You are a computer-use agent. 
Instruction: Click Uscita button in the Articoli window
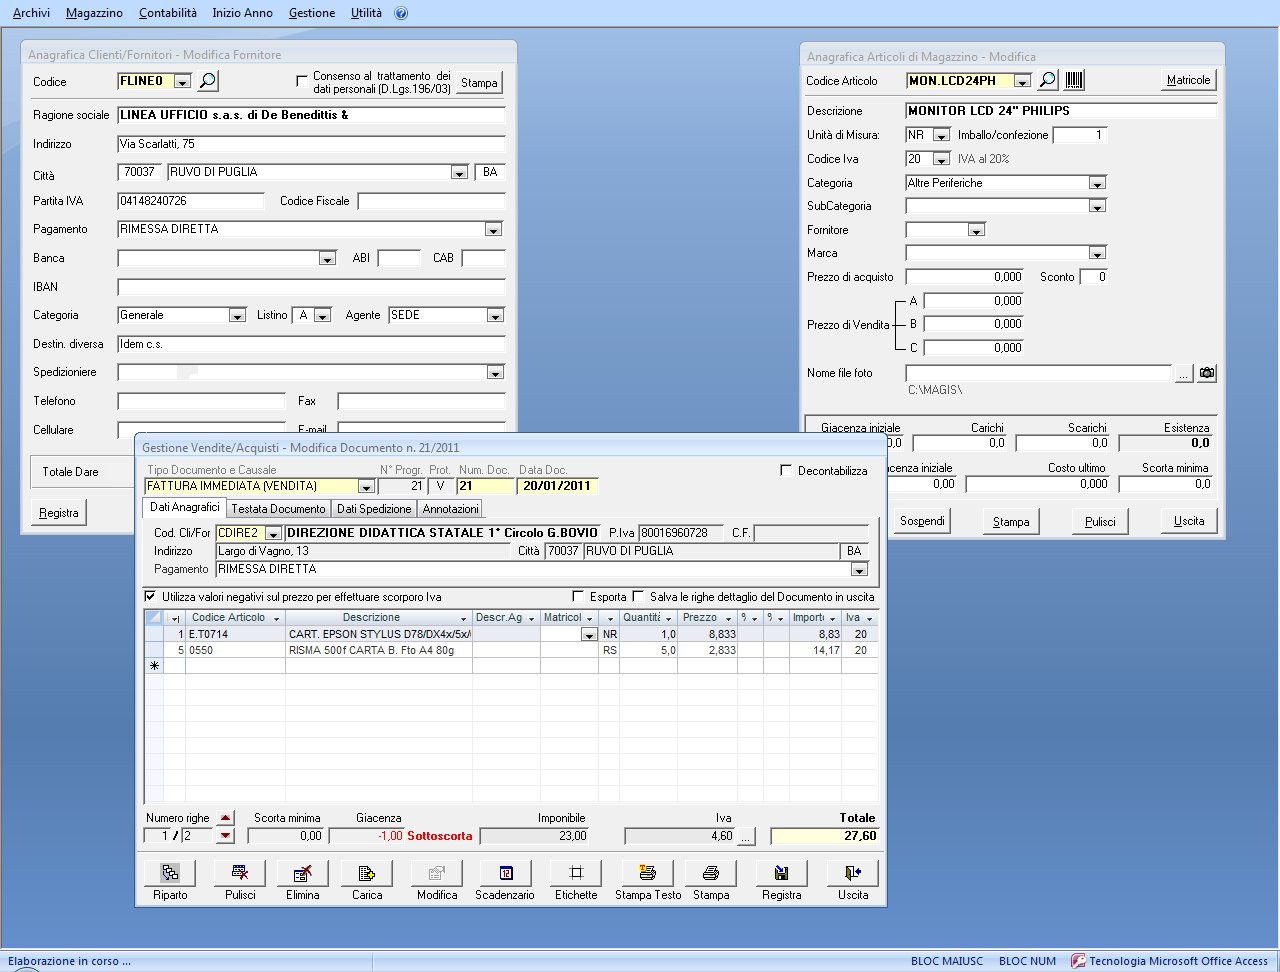click(1189, 521)
